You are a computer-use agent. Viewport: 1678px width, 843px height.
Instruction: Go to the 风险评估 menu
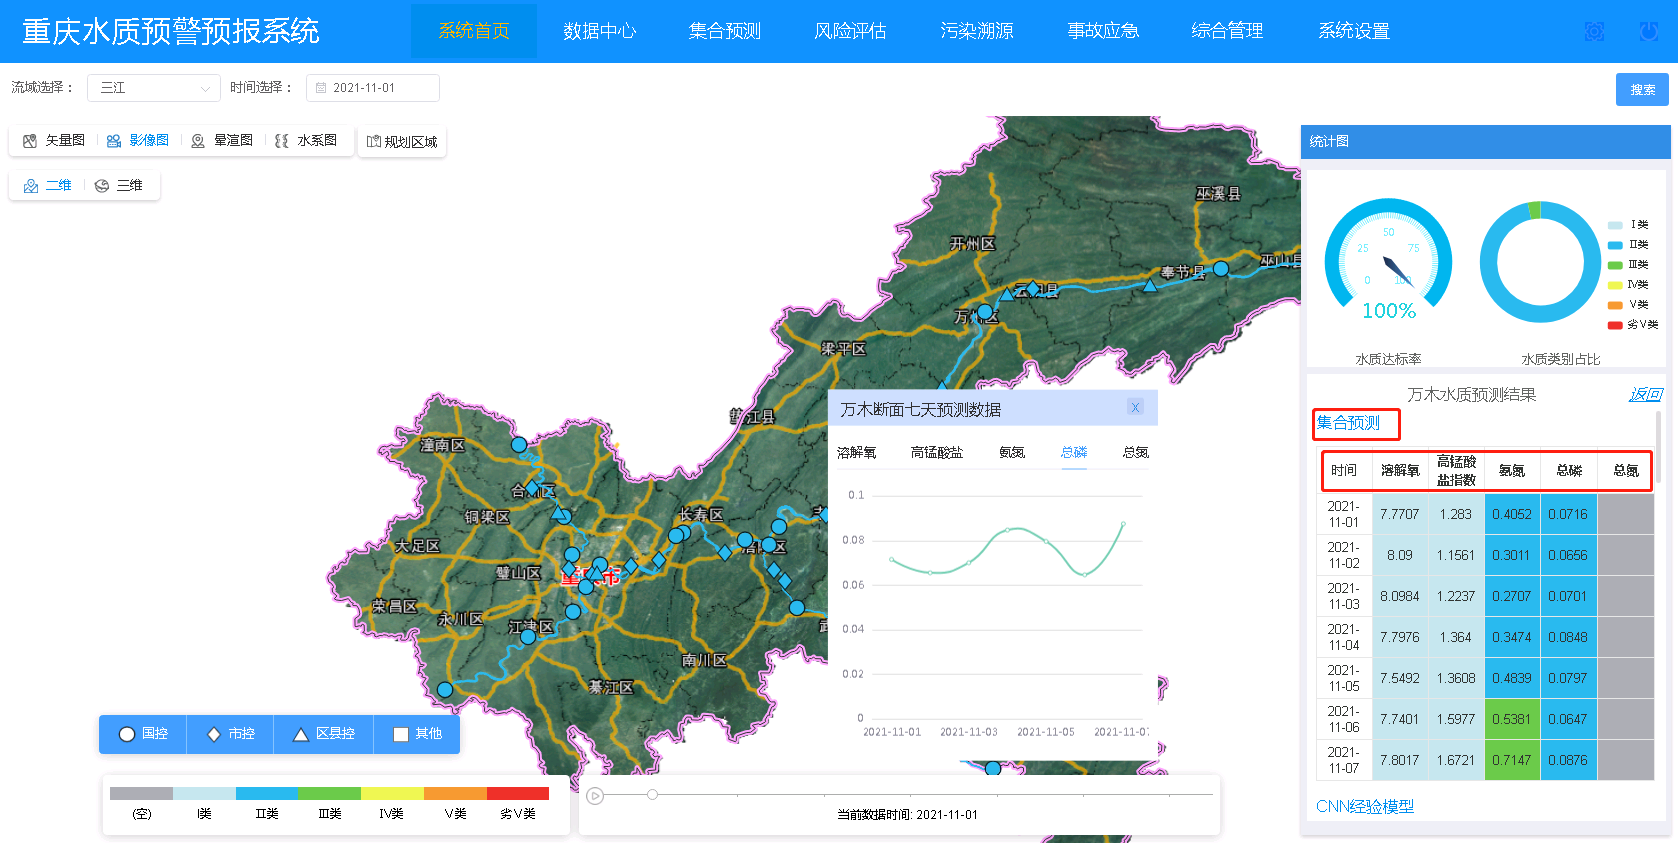click(850, 31)
